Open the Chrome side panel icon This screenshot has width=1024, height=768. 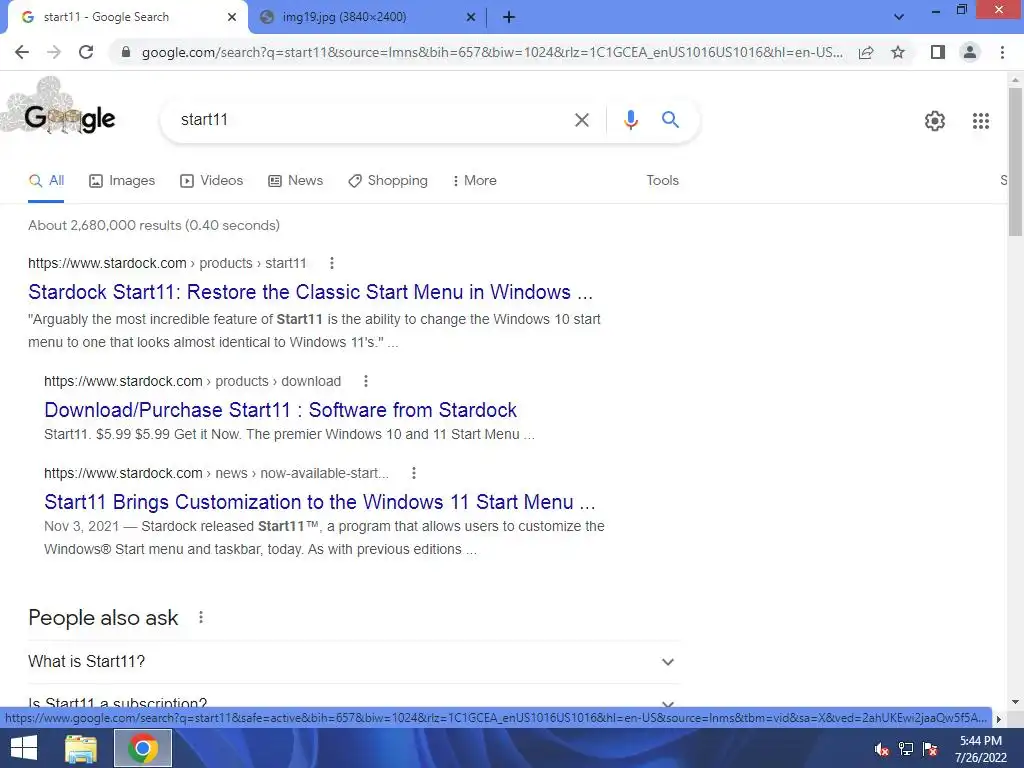tap(938, 52)
